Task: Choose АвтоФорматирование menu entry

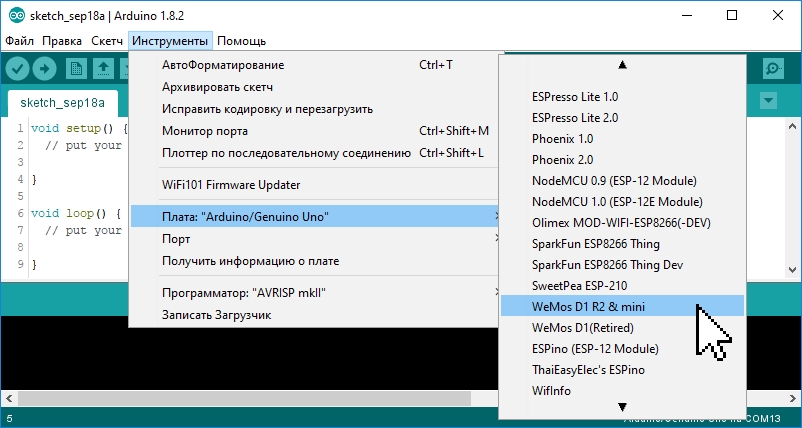Action: [x=315, y=65]
